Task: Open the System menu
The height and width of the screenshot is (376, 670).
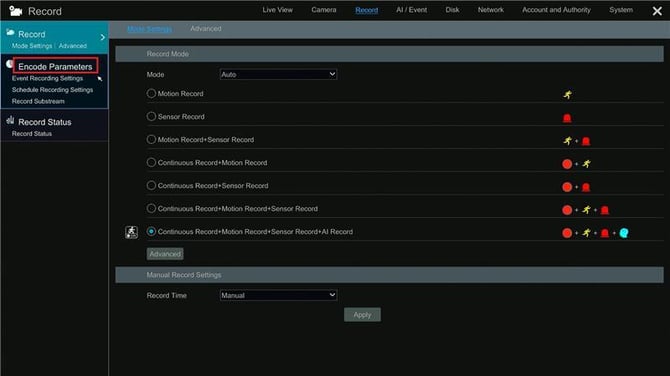Action: click(x=621, y=10)
